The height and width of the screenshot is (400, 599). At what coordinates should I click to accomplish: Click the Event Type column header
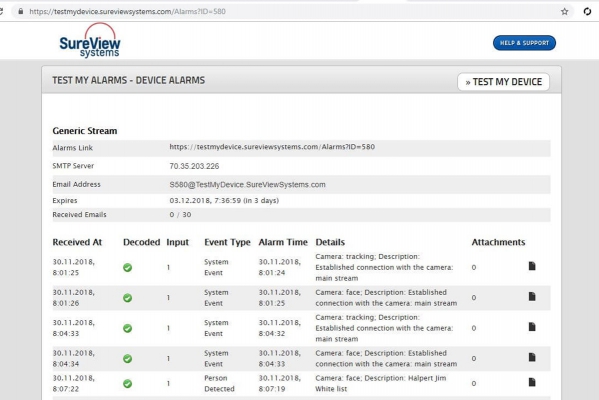[x=227, y=242]
